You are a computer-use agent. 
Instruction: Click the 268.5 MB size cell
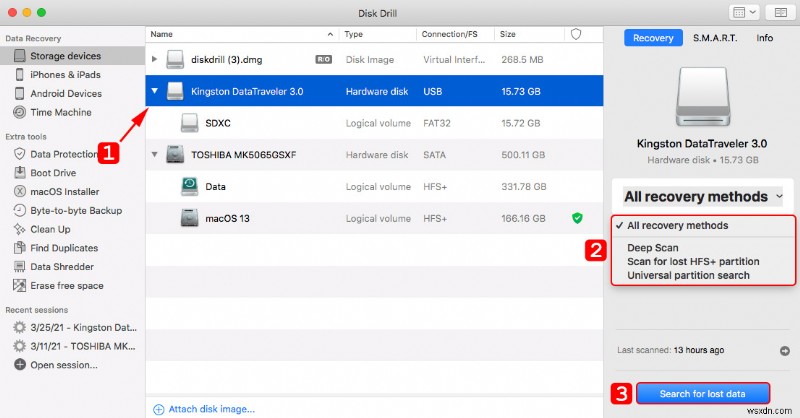[522, 60]
